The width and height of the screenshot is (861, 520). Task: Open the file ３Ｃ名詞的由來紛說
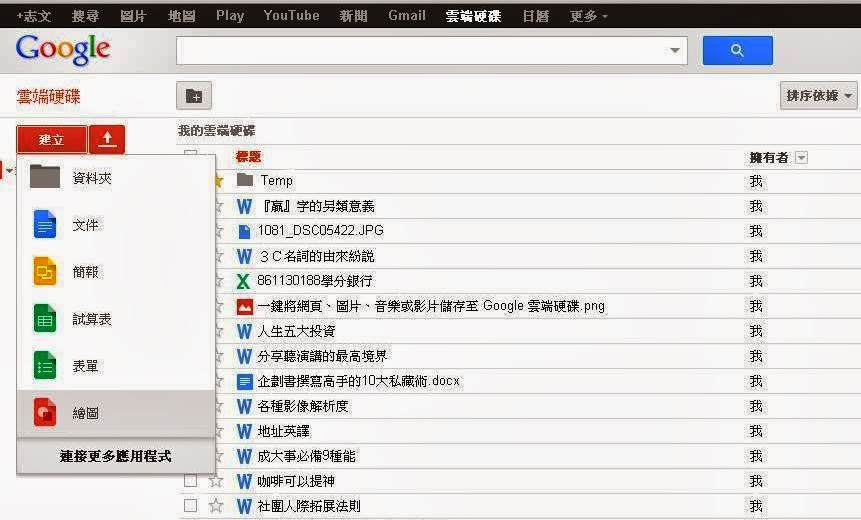tap(316, 256)
